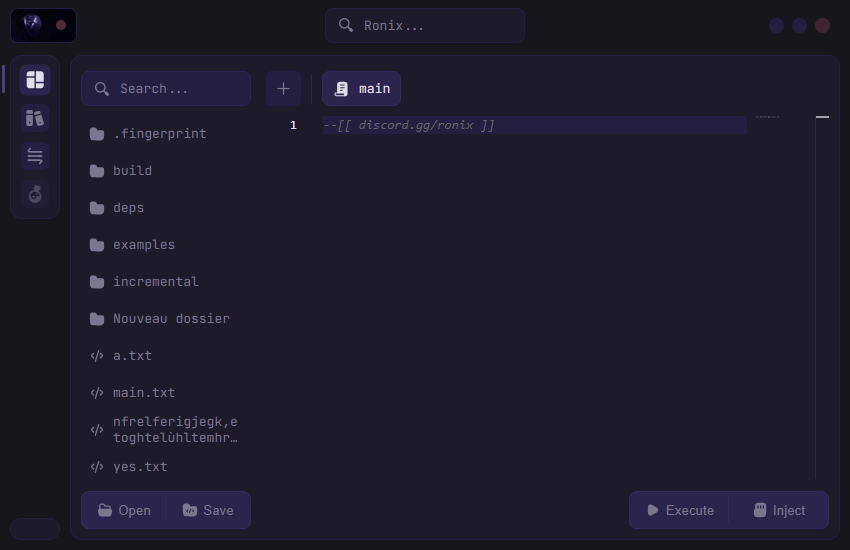Add a new tab with plus button
This screenshot has height=550, width=850.
[283, 88]
